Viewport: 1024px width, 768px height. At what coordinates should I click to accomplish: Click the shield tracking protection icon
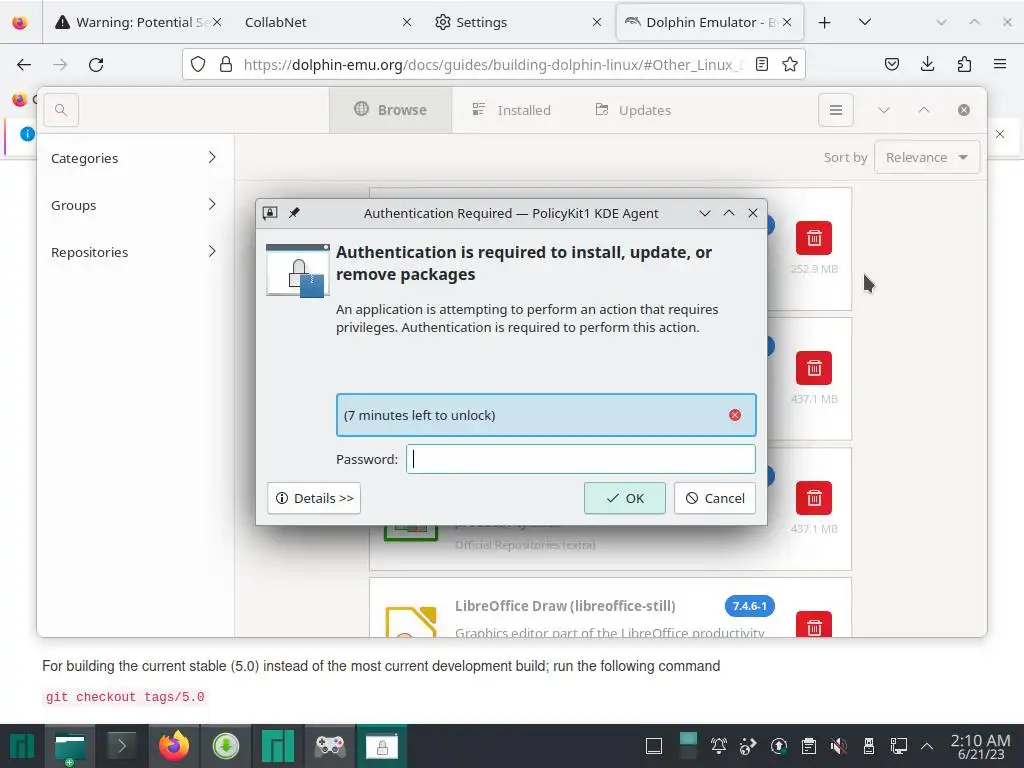coord(198,64)
